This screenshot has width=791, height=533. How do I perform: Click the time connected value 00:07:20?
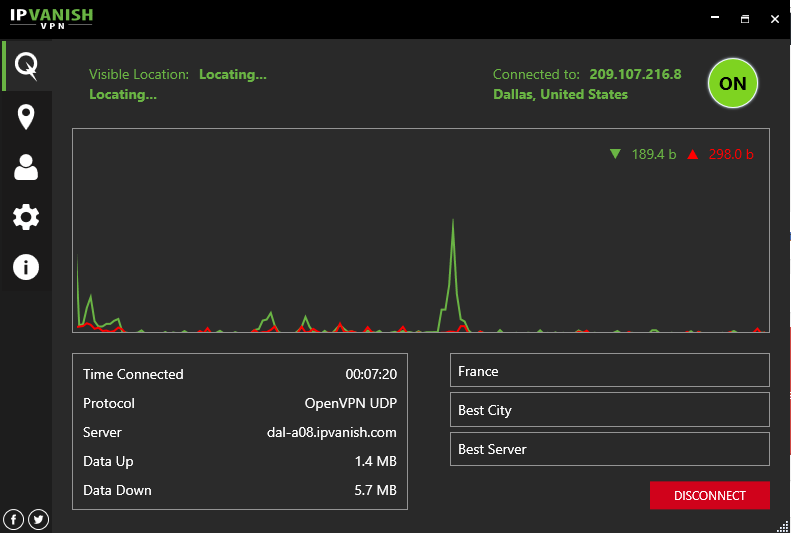point(371,374)
